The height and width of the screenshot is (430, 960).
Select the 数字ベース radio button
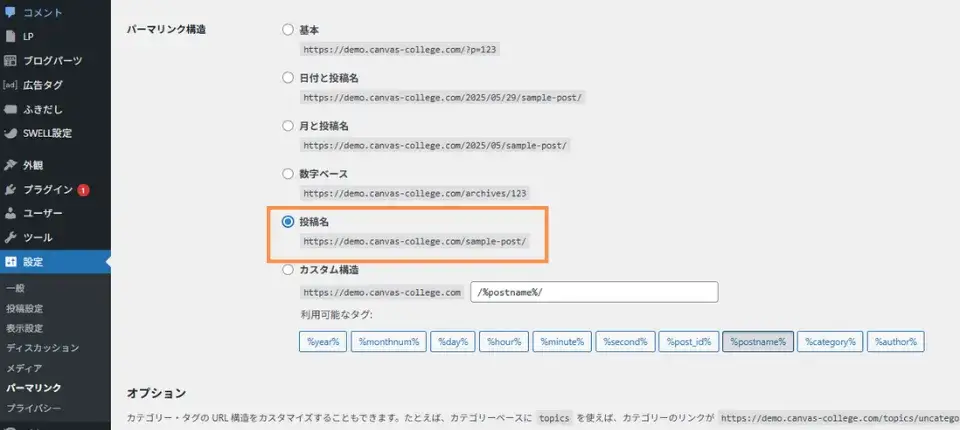click(x=288, y=174)
